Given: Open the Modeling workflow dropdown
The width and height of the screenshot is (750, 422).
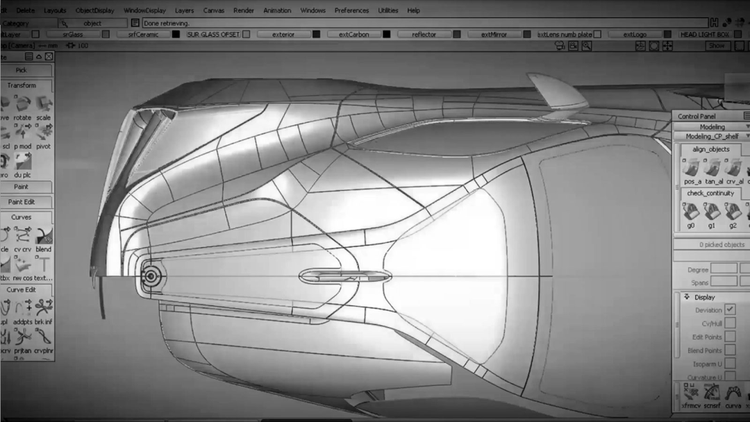Looking at the screenshot, I should pyautogui.click(x=712, y=127).
